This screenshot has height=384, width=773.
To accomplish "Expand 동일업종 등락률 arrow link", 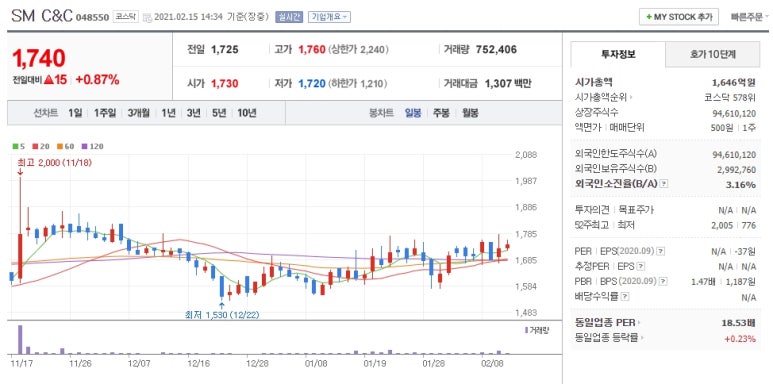I will (x=610, y=338).
